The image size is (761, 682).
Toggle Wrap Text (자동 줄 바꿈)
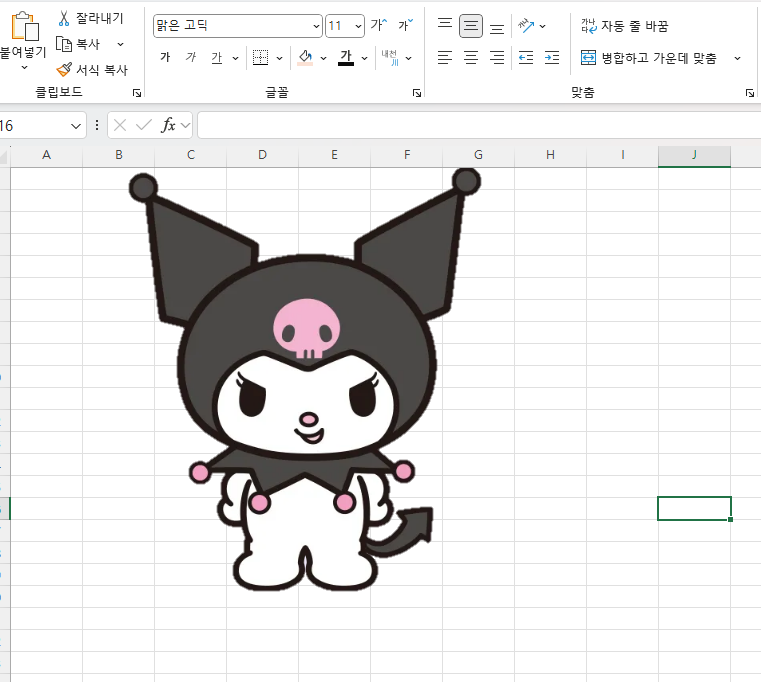[624, 26]
